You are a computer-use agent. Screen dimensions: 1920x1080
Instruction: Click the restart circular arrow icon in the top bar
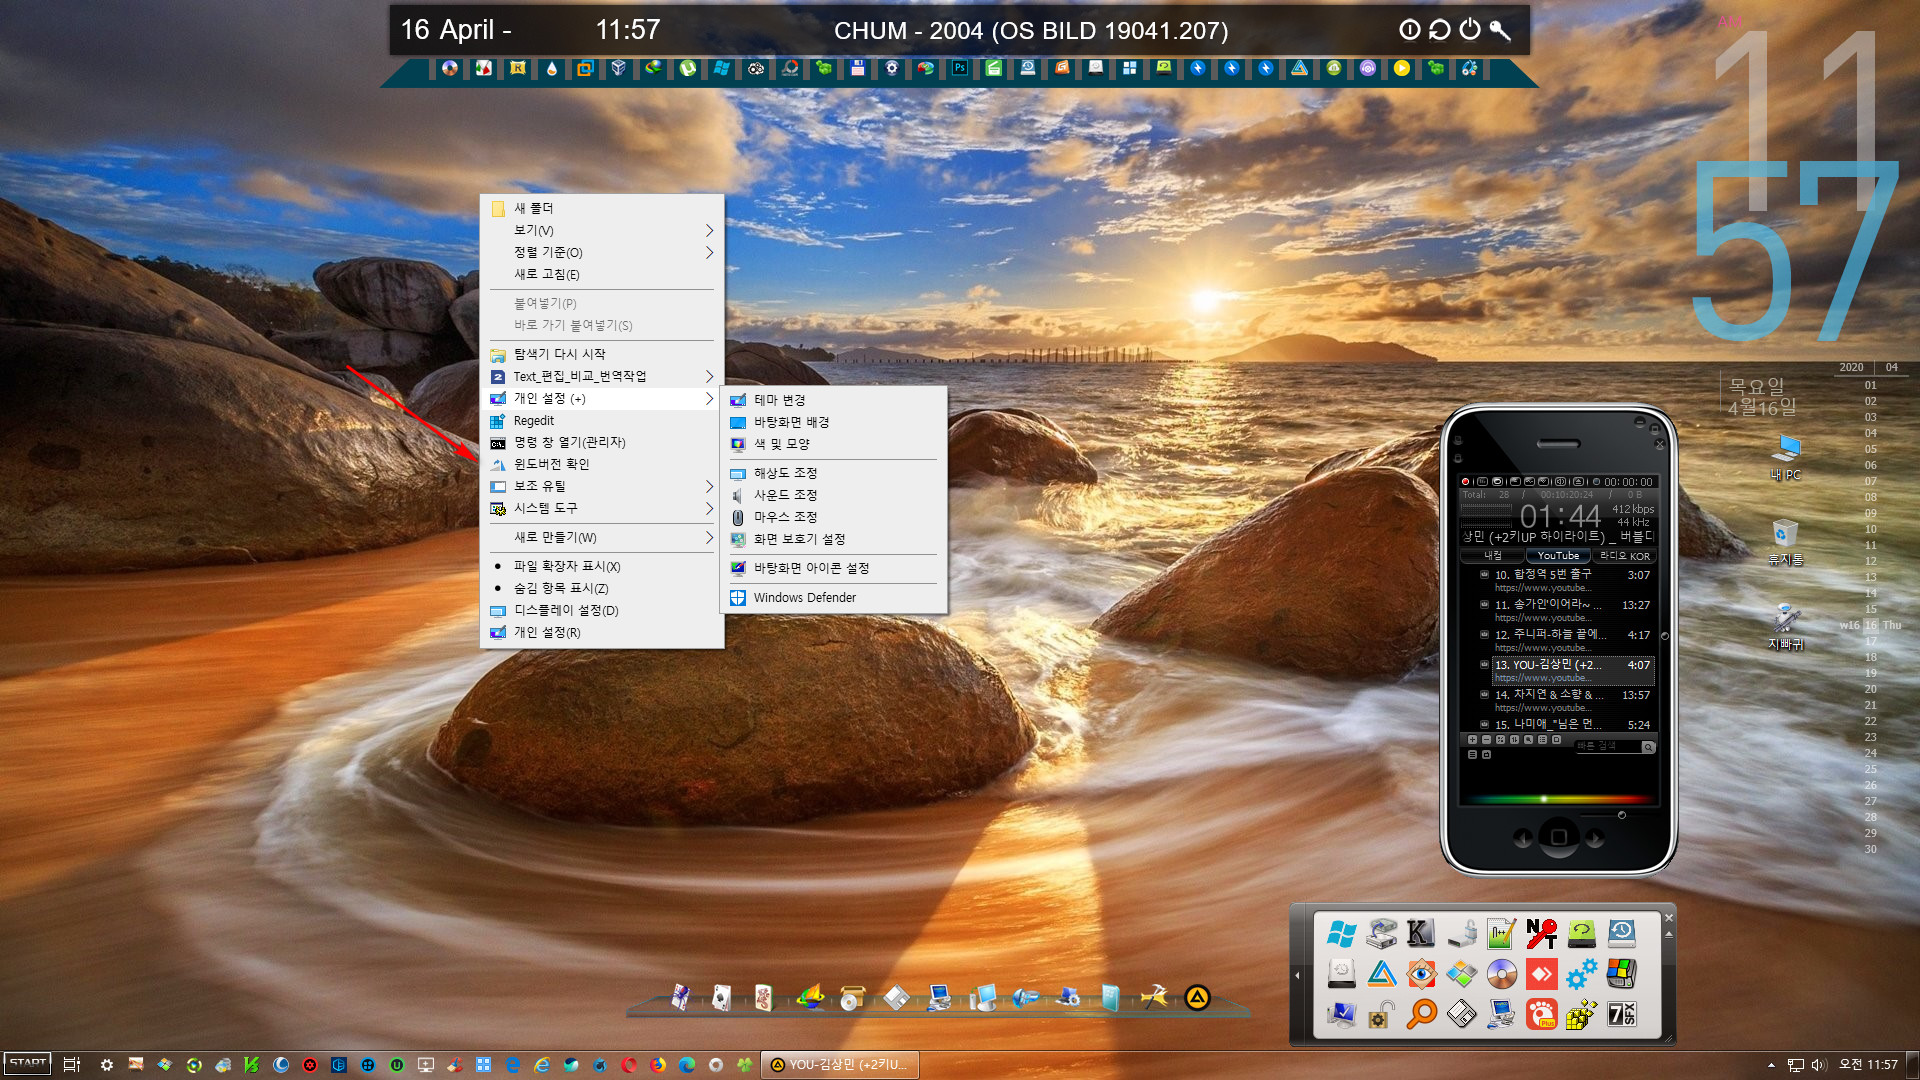coord(1440,30)
